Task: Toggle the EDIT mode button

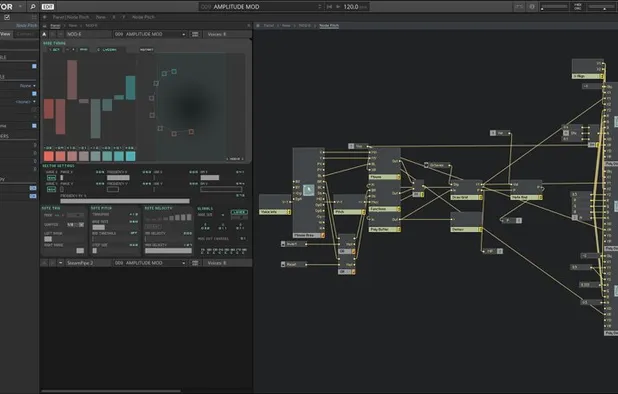Action: [x=48, y=7]
